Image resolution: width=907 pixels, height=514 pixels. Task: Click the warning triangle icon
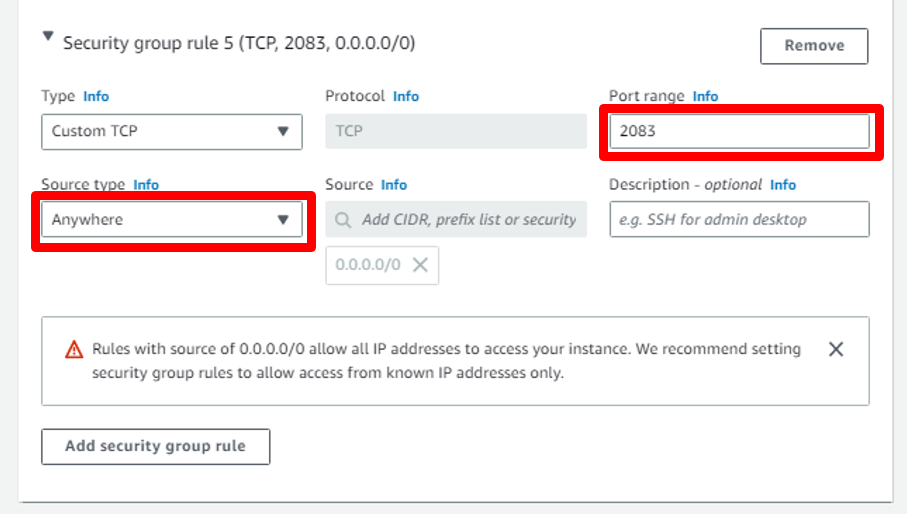click(x=74, y=350)
